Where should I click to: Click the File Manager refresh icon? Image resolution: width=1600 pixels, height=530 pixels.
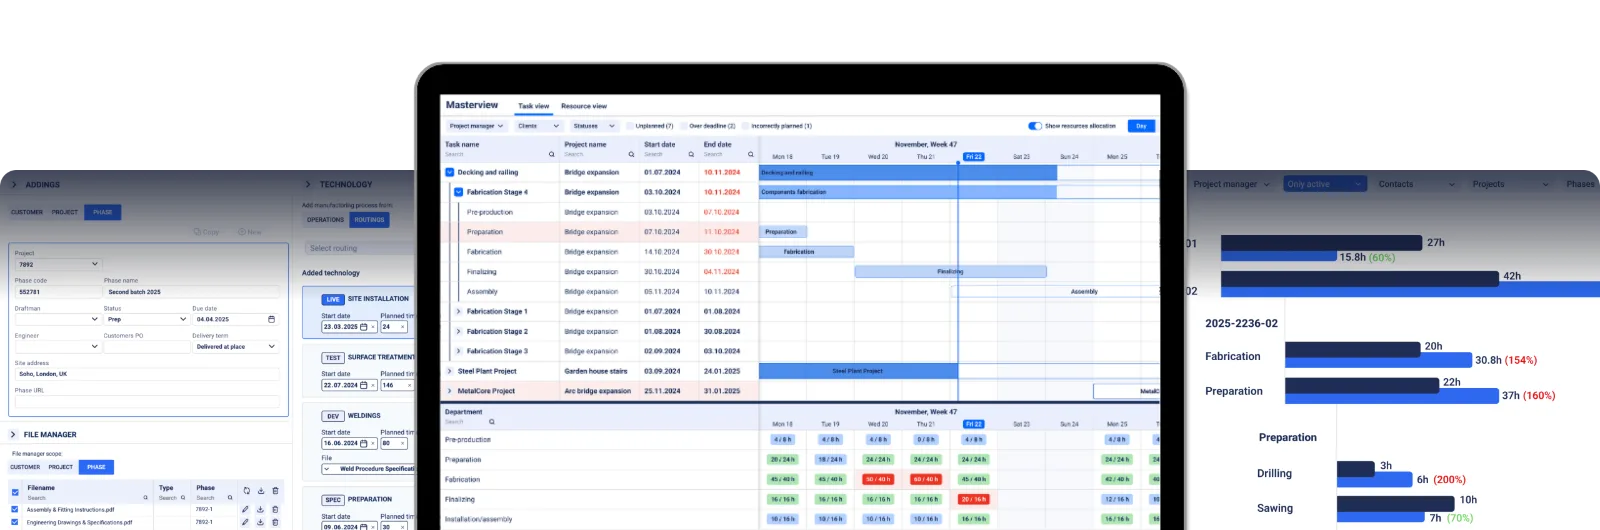click(246, 491)
